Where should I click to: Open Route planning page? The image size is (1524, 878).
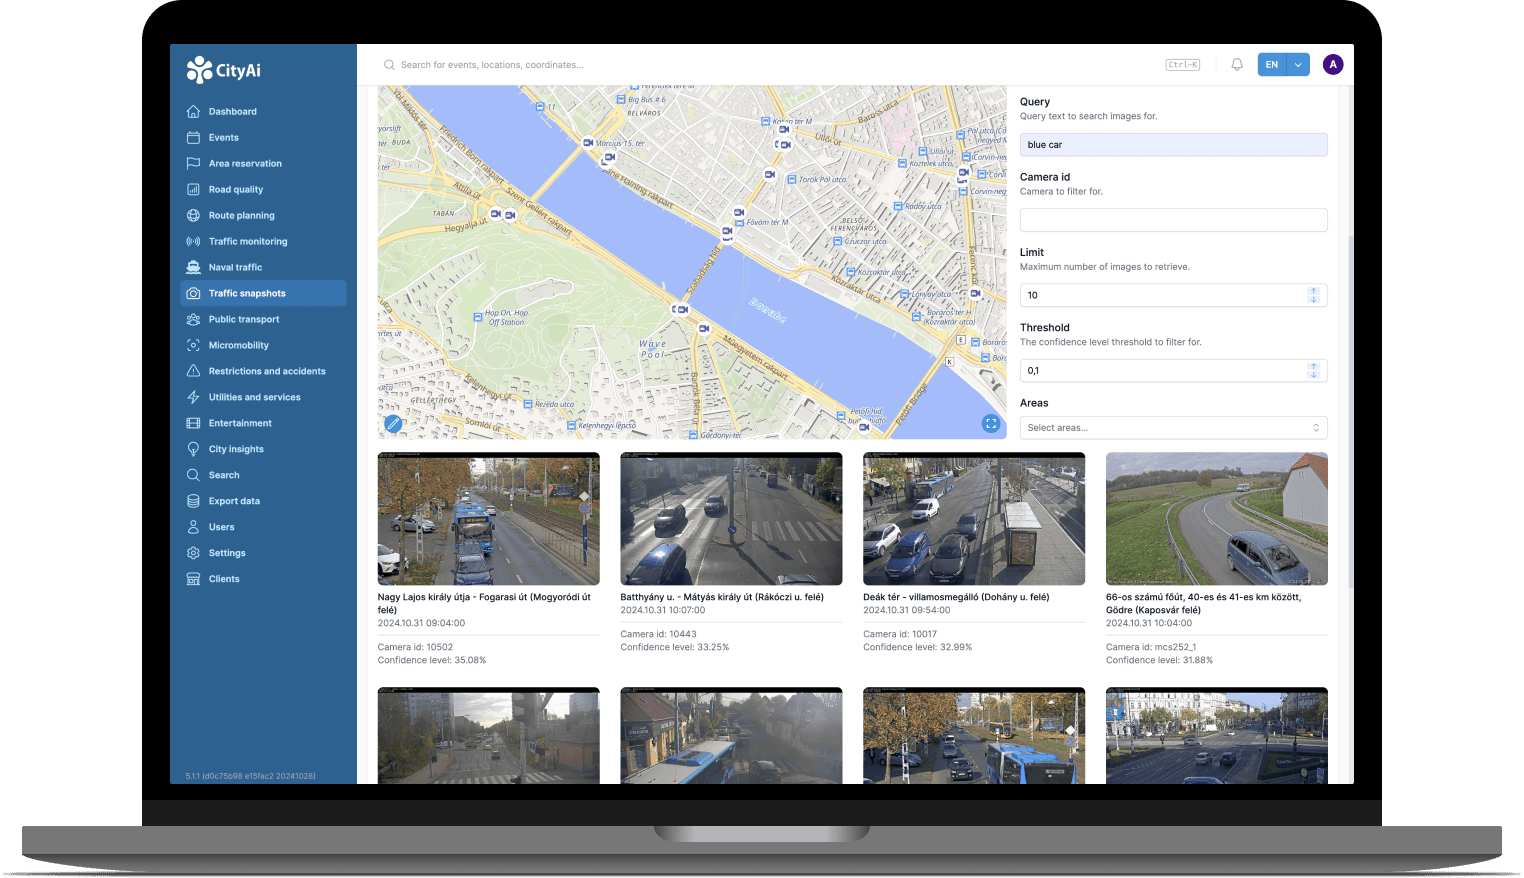pos(263,216)
